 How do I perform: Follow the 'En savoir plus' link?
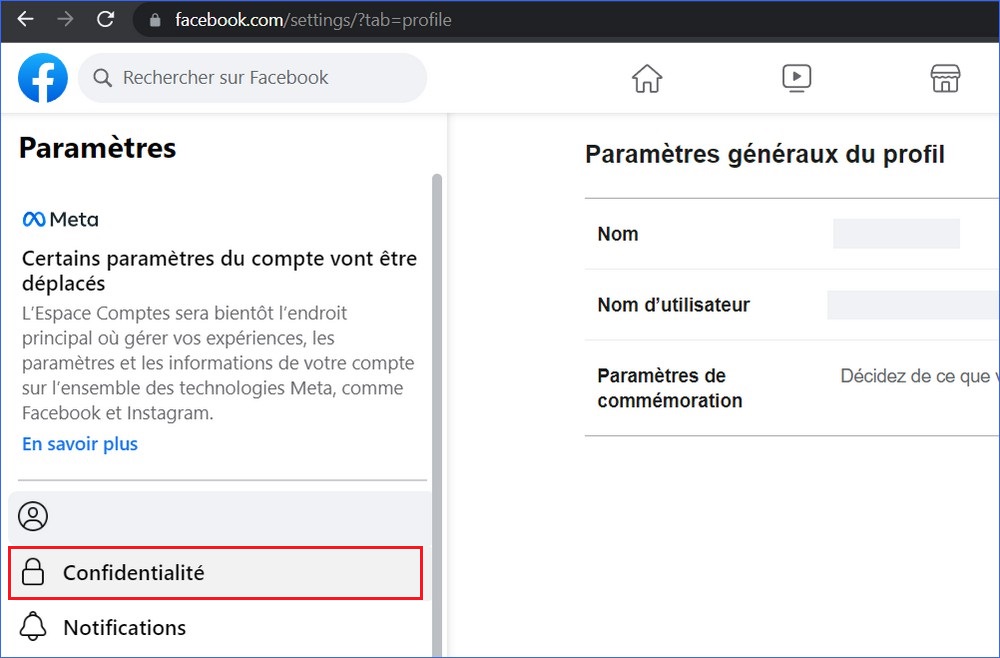point(80,444)
